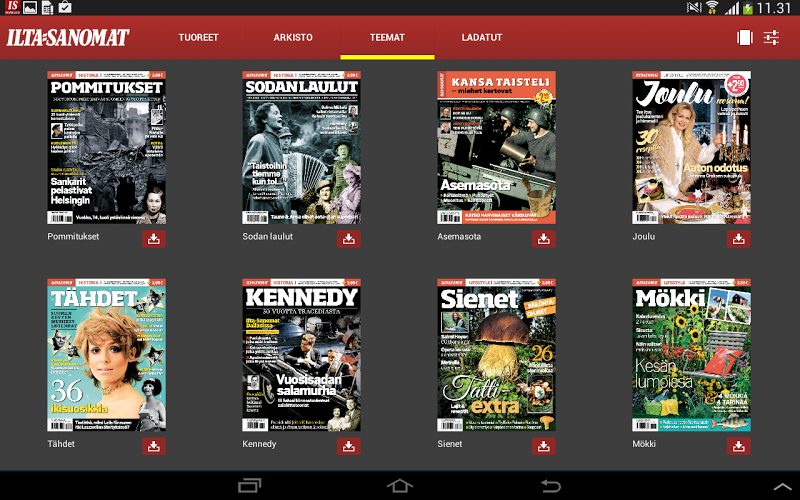
Task: Download the Asemasota issue
Action: (x=543, y=239)
